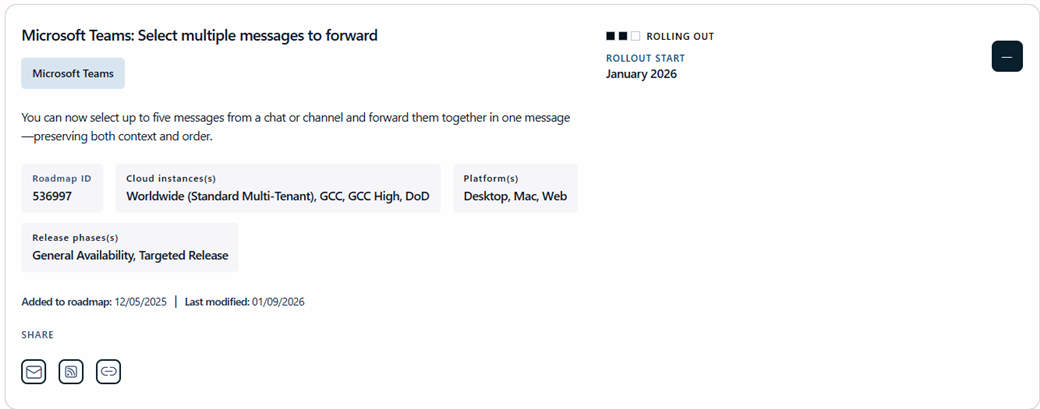Click the roadmap item title heading
Image resolution: width=1040 pixels, height=409 pixels.
[200, 36]
